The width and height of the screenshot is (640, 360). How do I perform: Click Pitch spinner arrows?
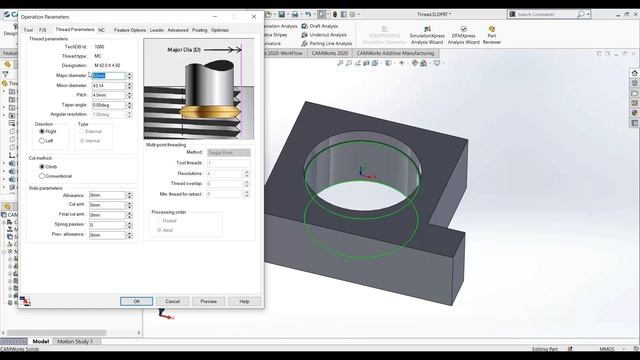point(129,95)
